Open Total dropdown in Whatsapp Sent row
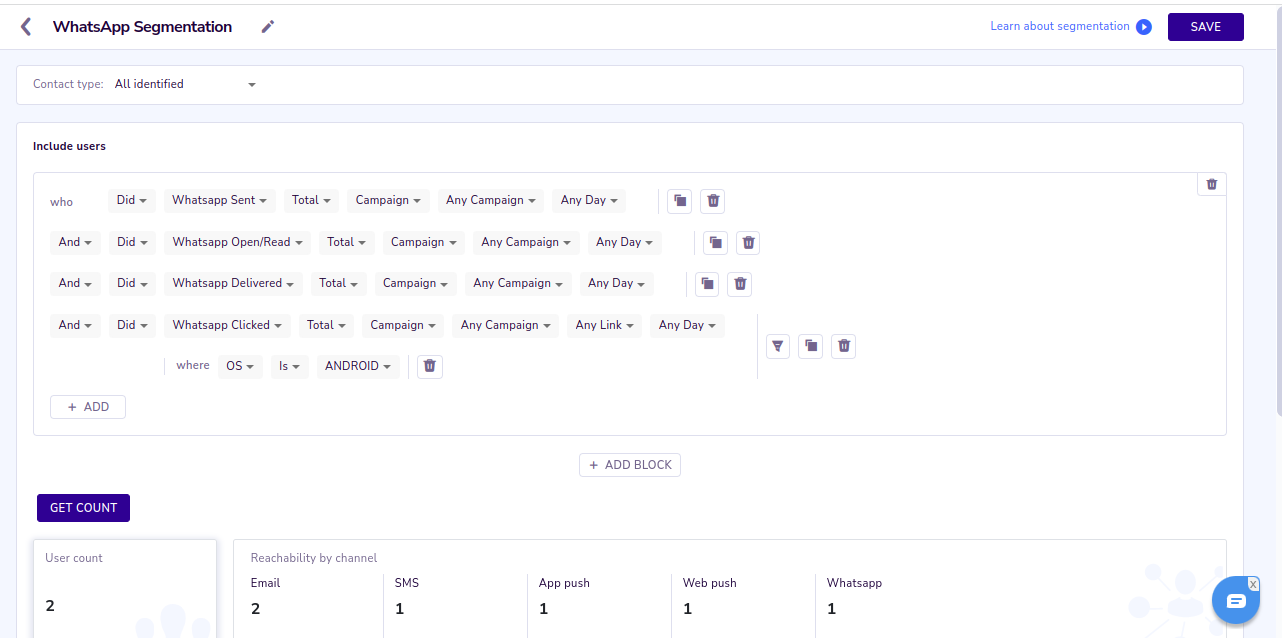 [x=312, y=201]
